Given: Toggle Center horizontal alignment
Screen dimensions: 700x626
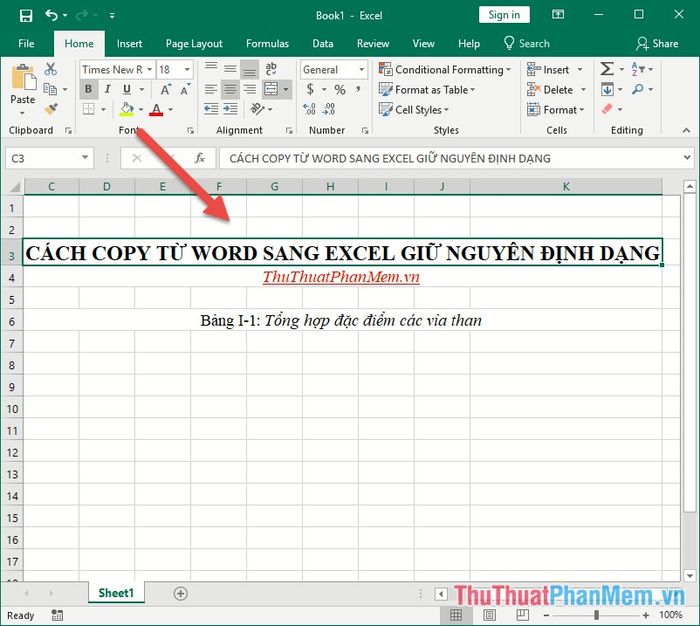Looking at the screenshot, I should tap(230, 89).
